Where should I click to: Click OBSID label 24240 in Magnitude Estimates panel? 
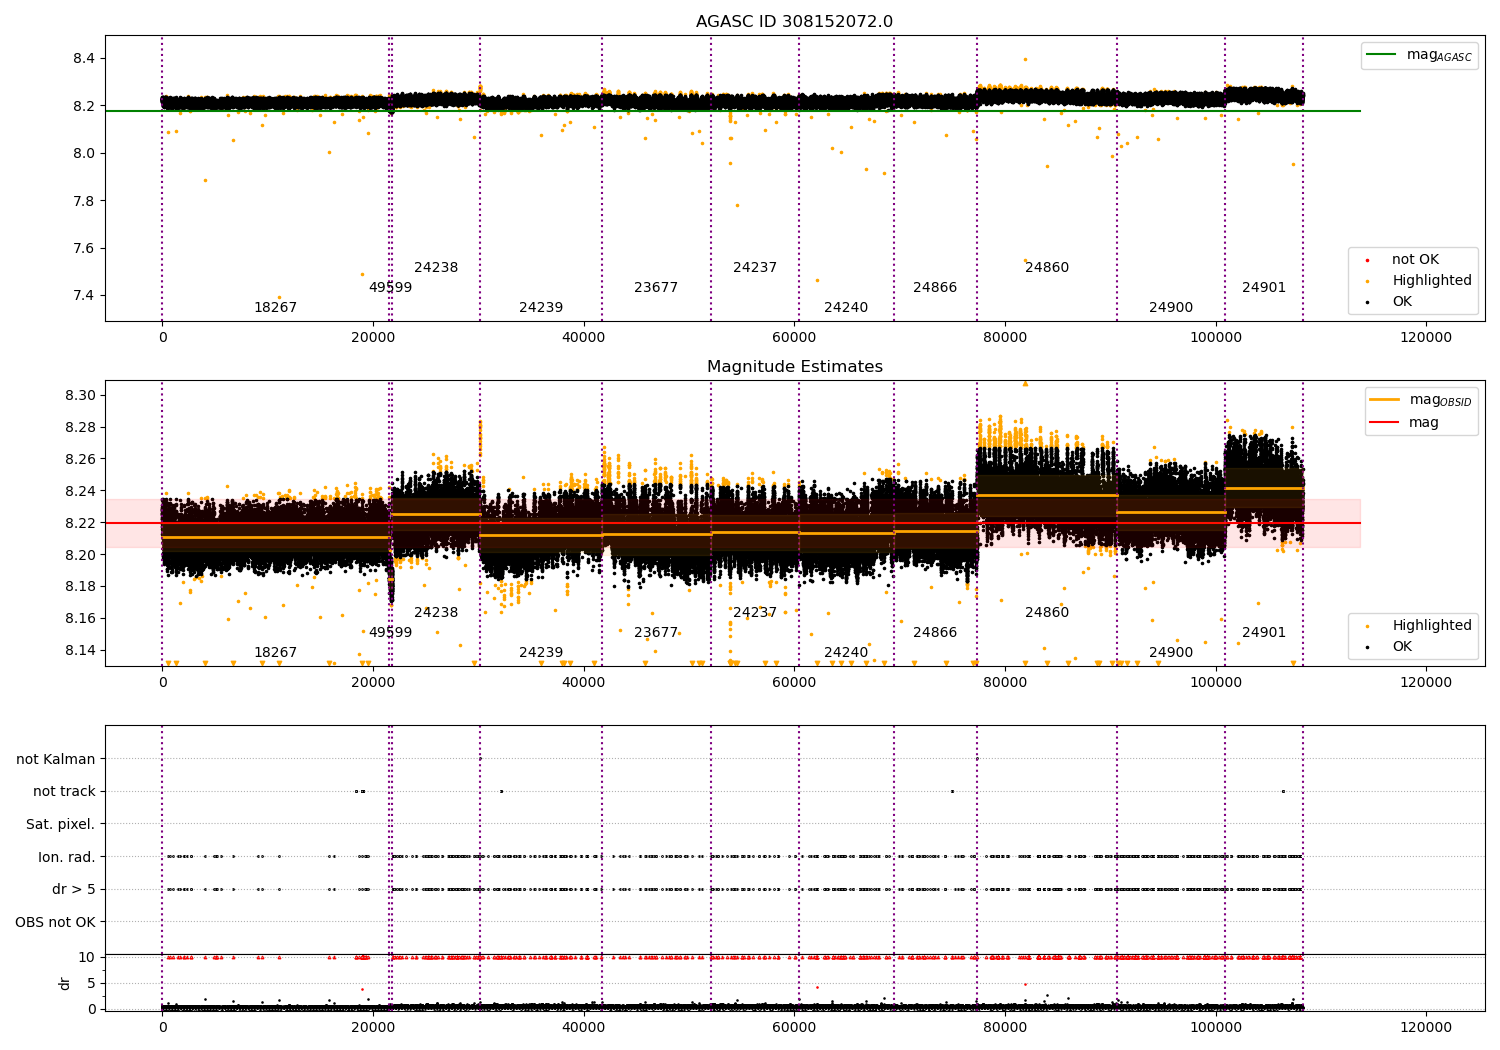tap(846, 652)
